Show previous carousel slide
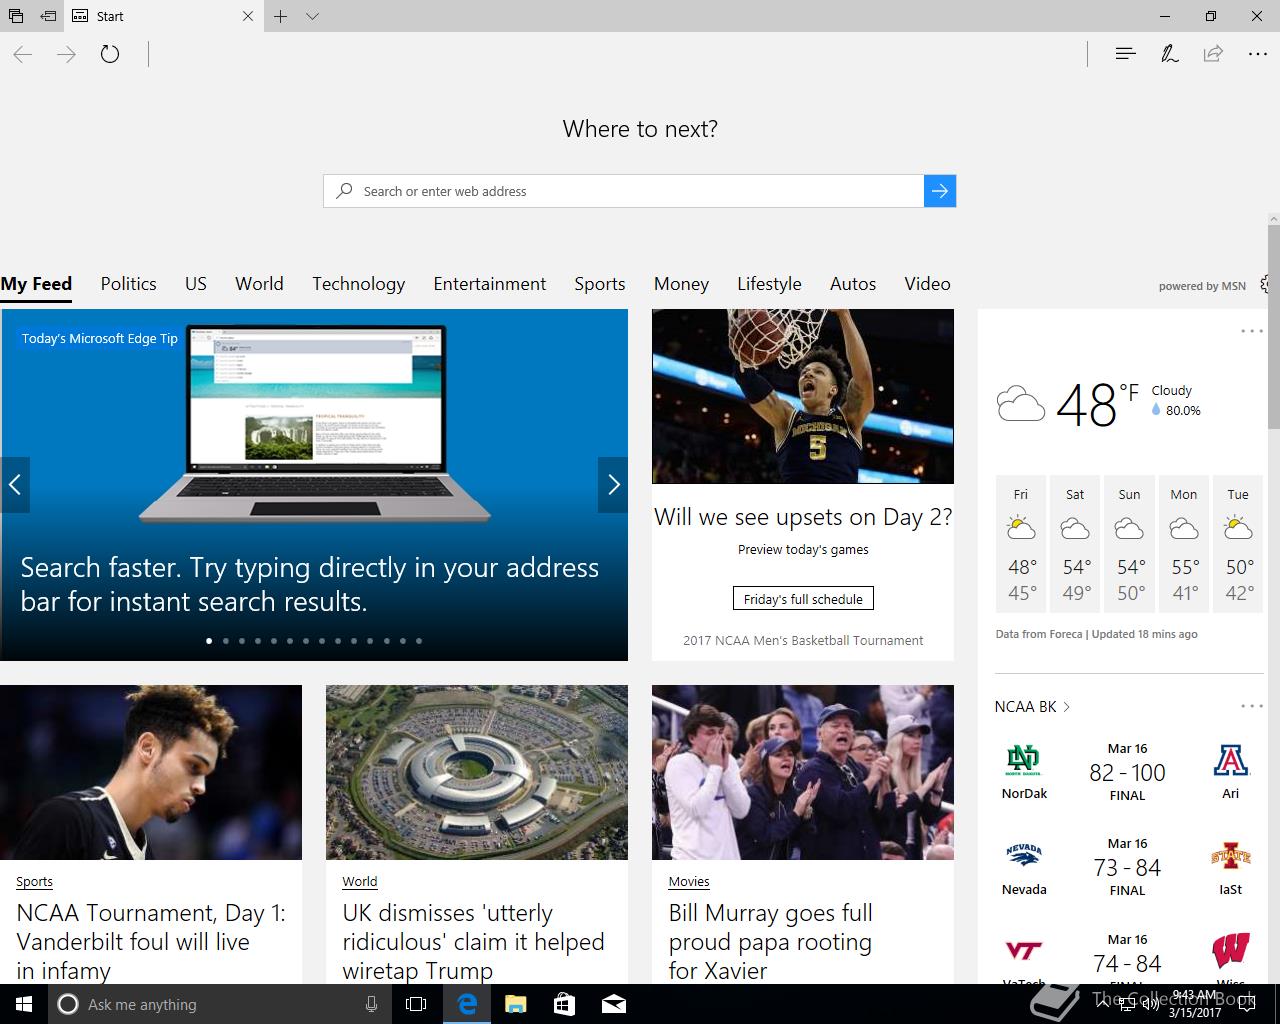Image resolution: width=1280 pixels, height=1024 pixels. pyautogui.click(x=15, y=485)
